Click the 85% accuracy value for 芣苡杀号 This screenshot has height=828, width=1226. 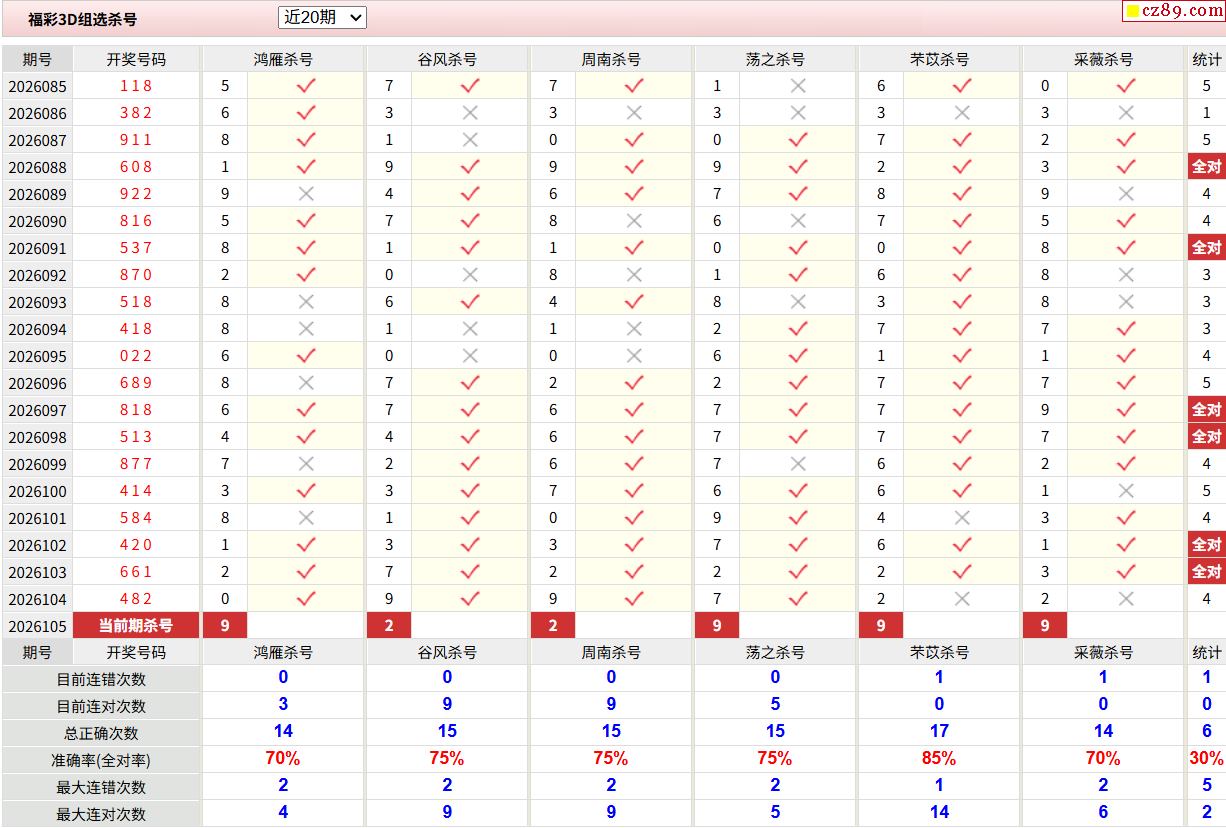click(x=939, y=759)
